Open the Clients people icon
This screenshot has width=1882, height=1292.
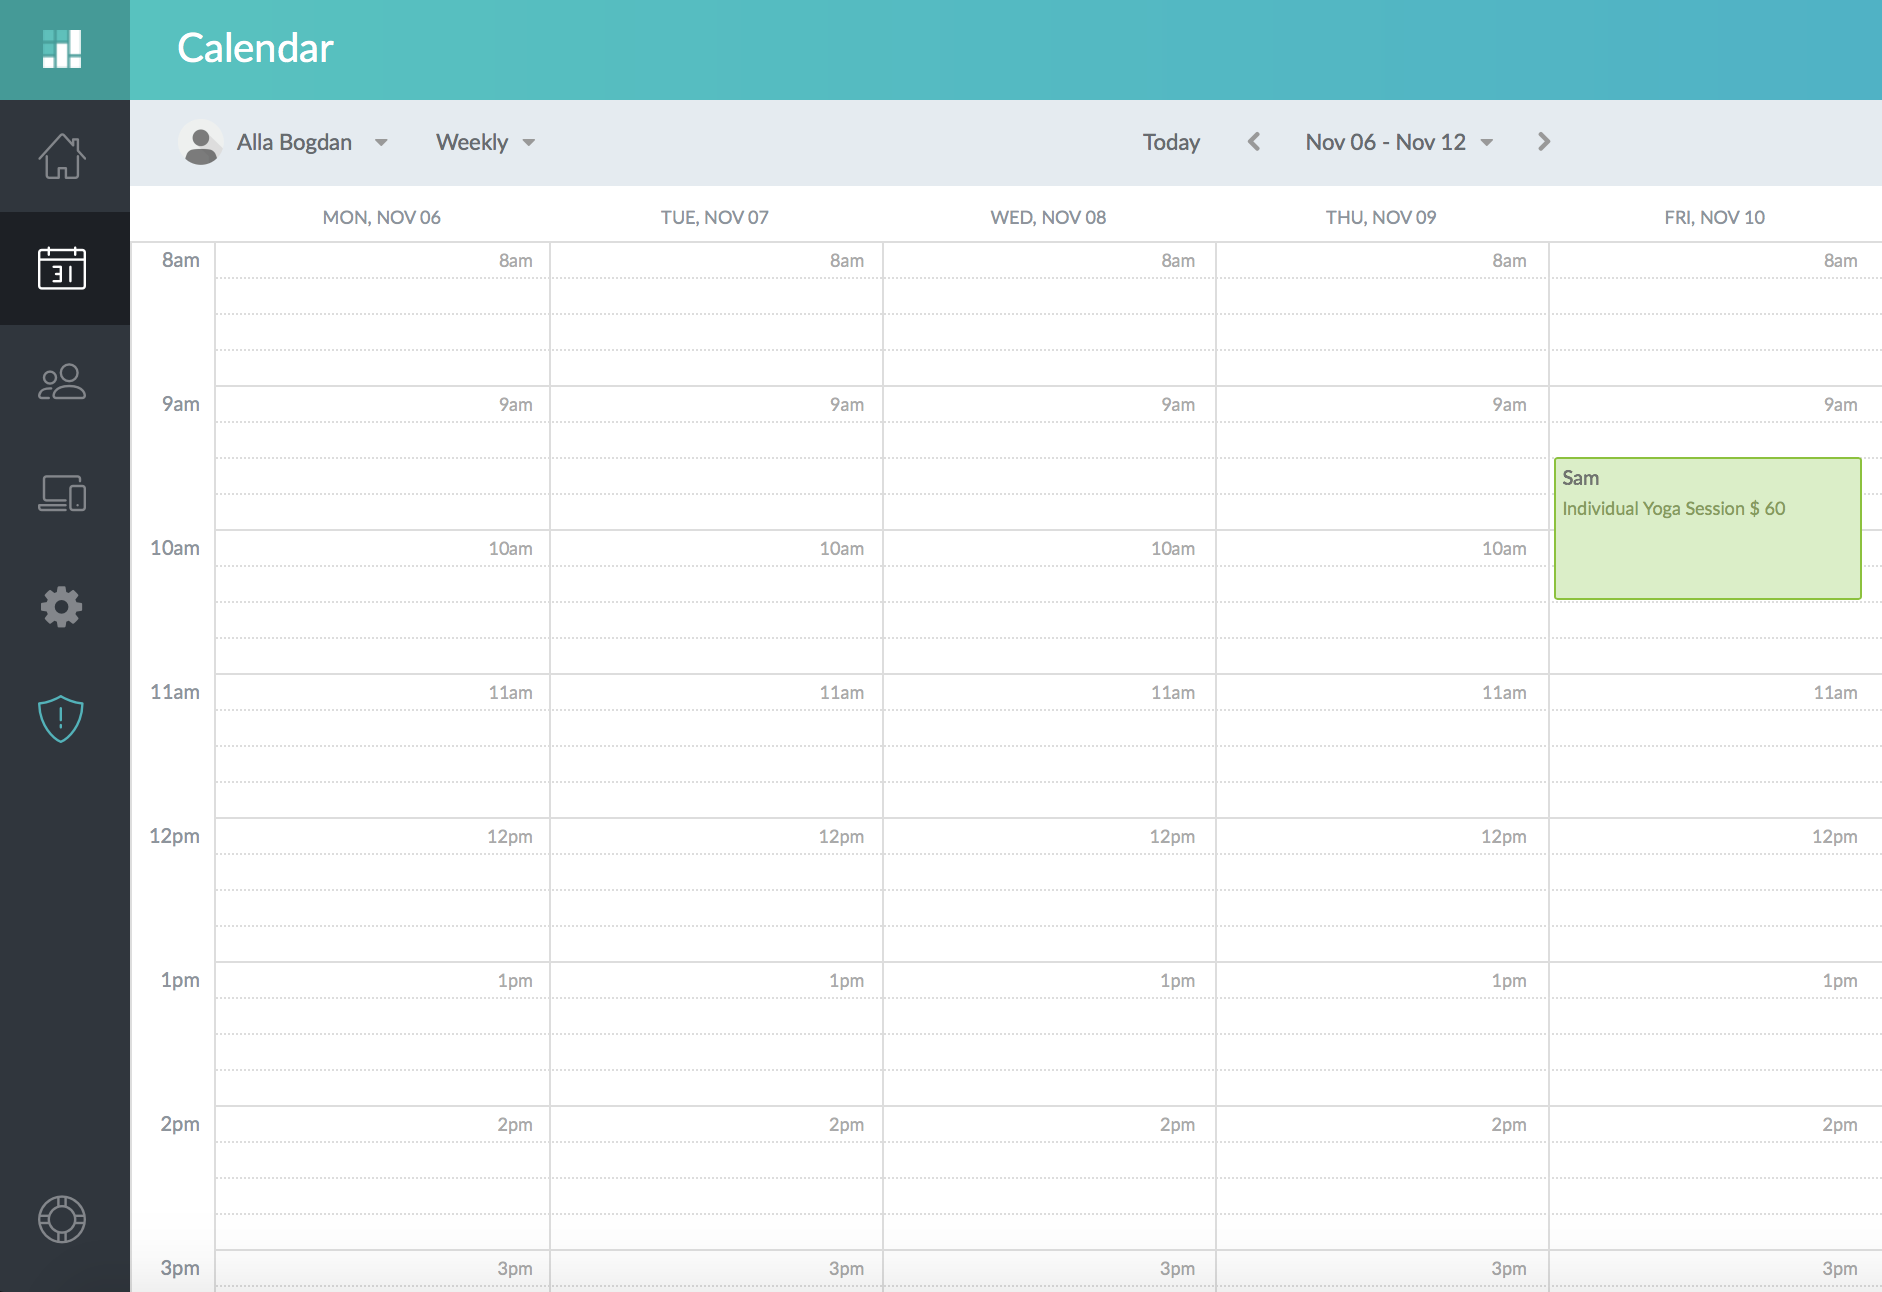[62, 381]
